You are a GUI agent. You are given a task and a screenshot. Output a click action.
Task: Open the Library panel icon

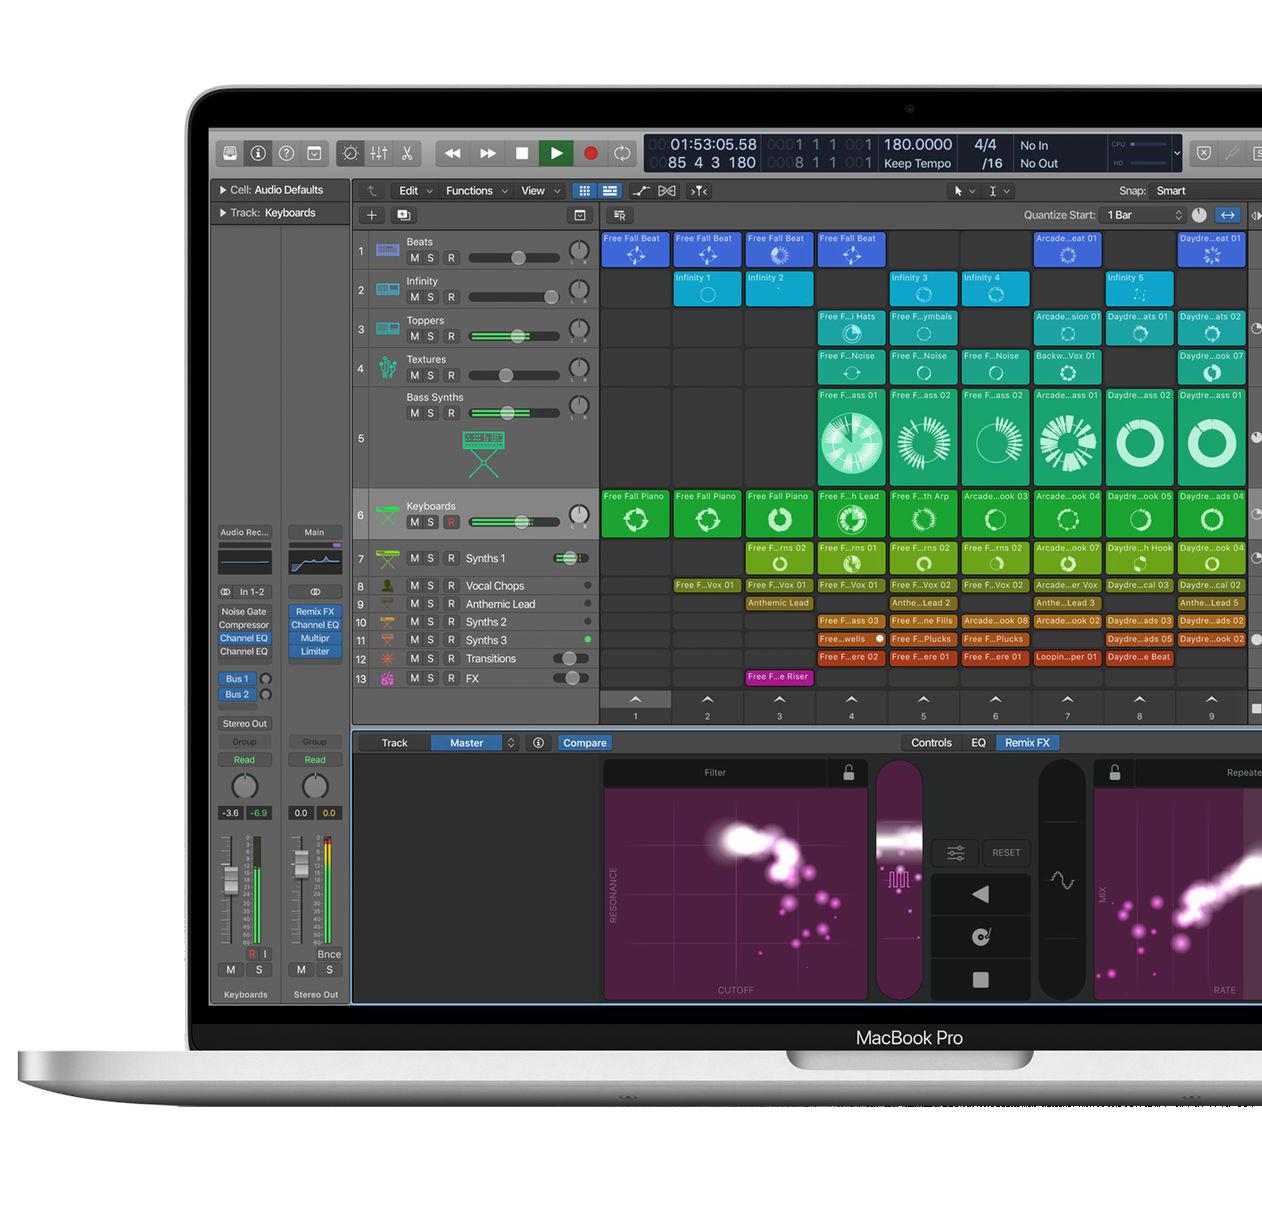point(230,153)
